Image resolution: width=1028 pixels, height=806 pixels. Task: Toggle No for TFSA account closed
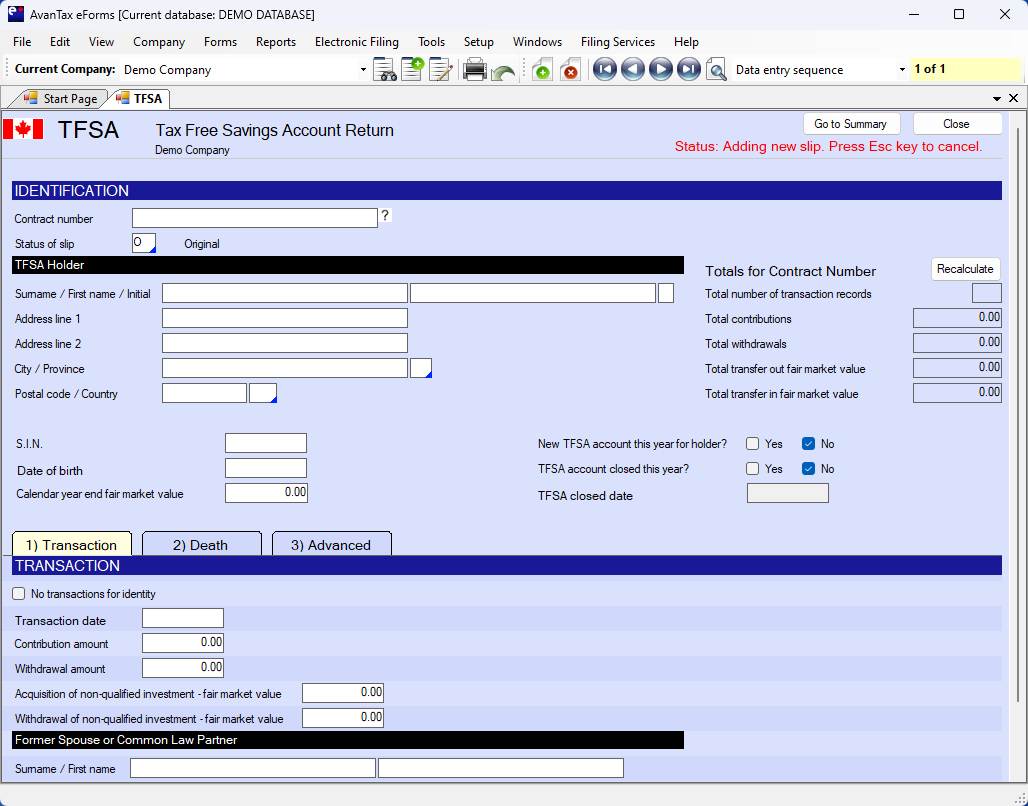[808, 469]
